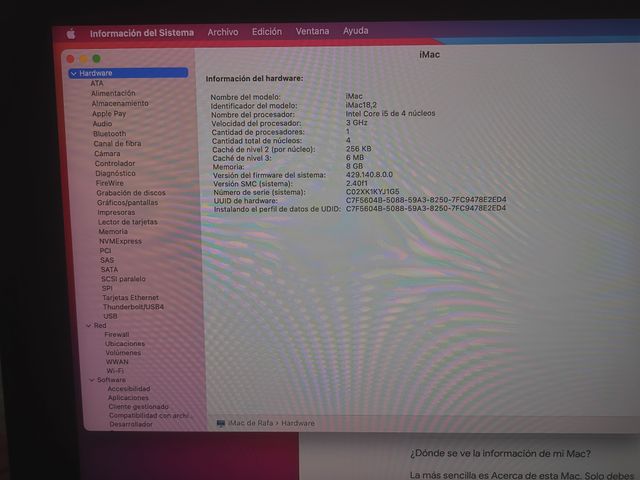Click the UUID de hardware value
The image size is (640, 480).
[x=426, y=200]
